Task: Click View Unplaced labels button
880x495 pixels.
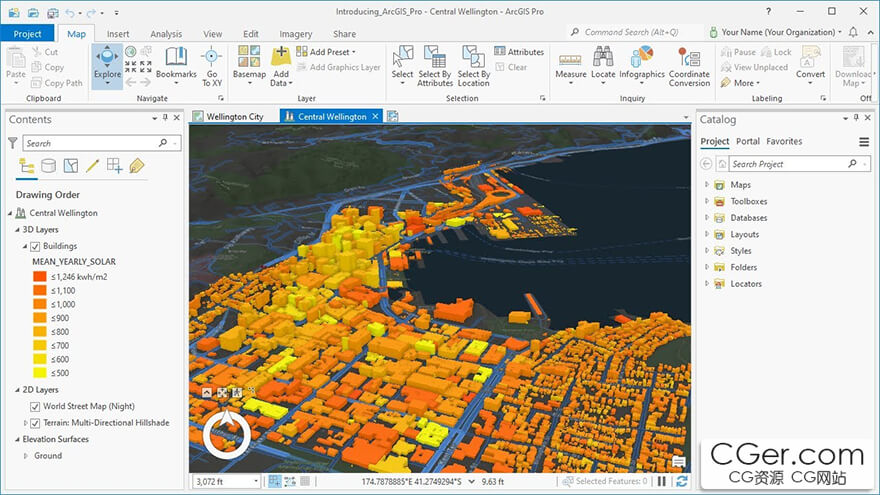Action: (754, 67)
